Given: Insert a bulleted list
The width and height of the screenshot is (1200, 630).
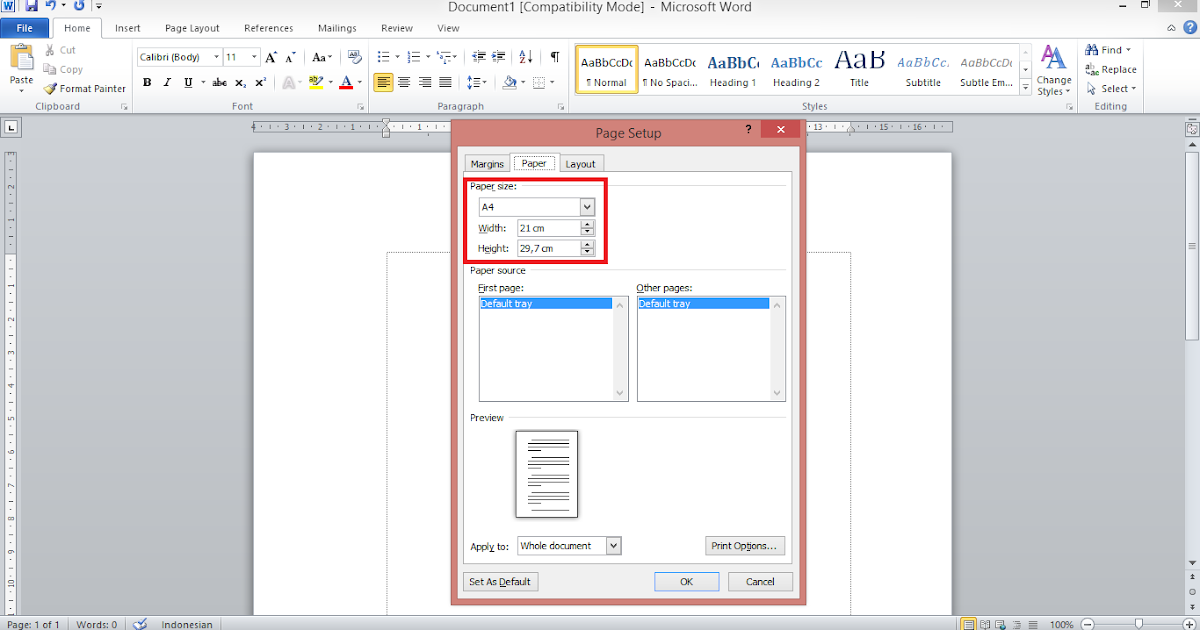Looking at the screenshot, I should [385, 57].
